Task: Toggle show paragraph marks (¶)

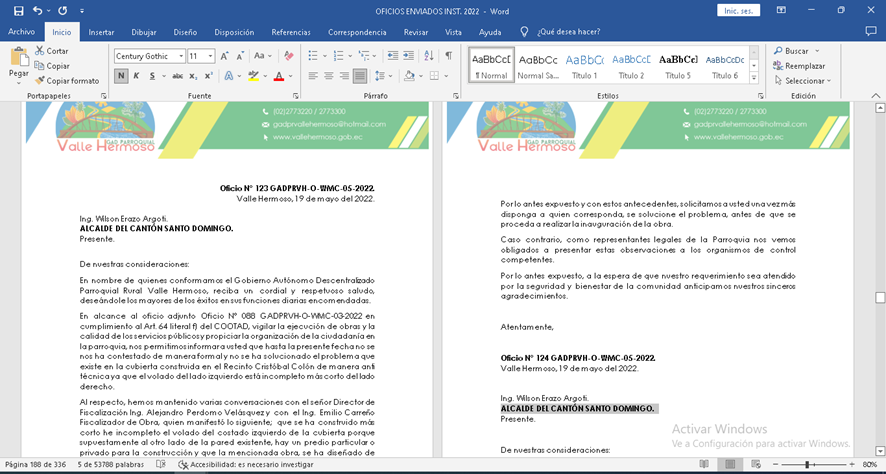Action: (x=448, y=56)
